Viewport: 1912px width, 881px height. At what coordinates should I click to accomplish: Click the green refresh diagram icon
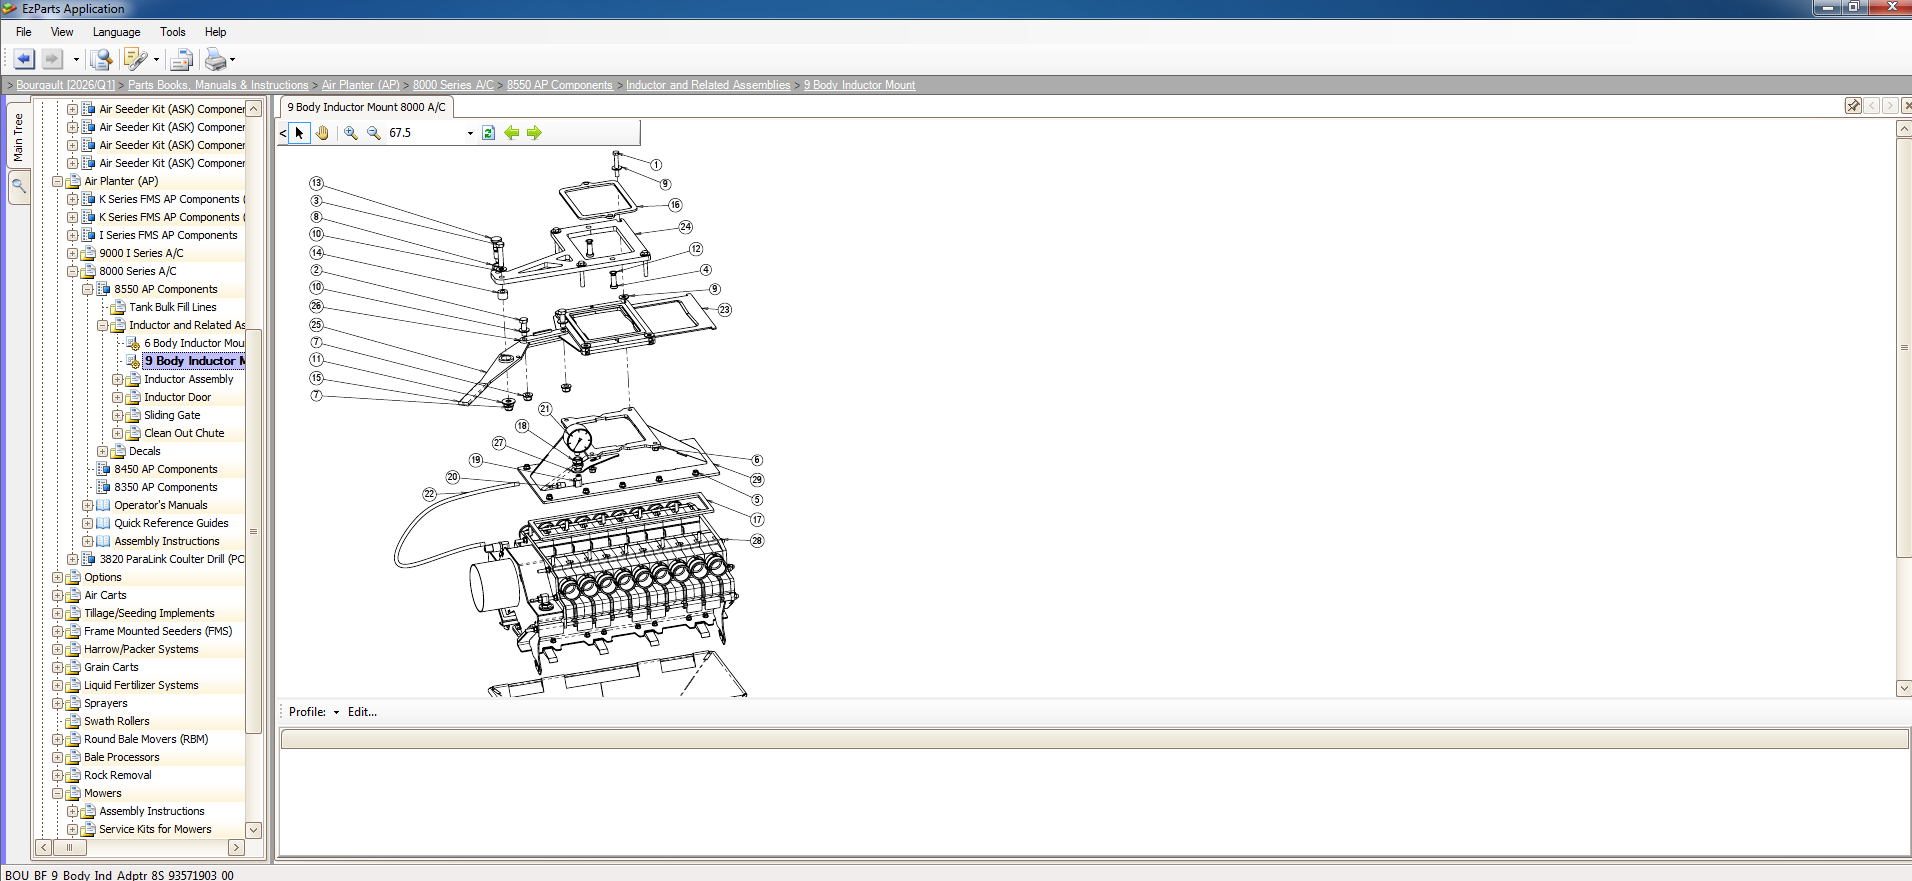488,132
